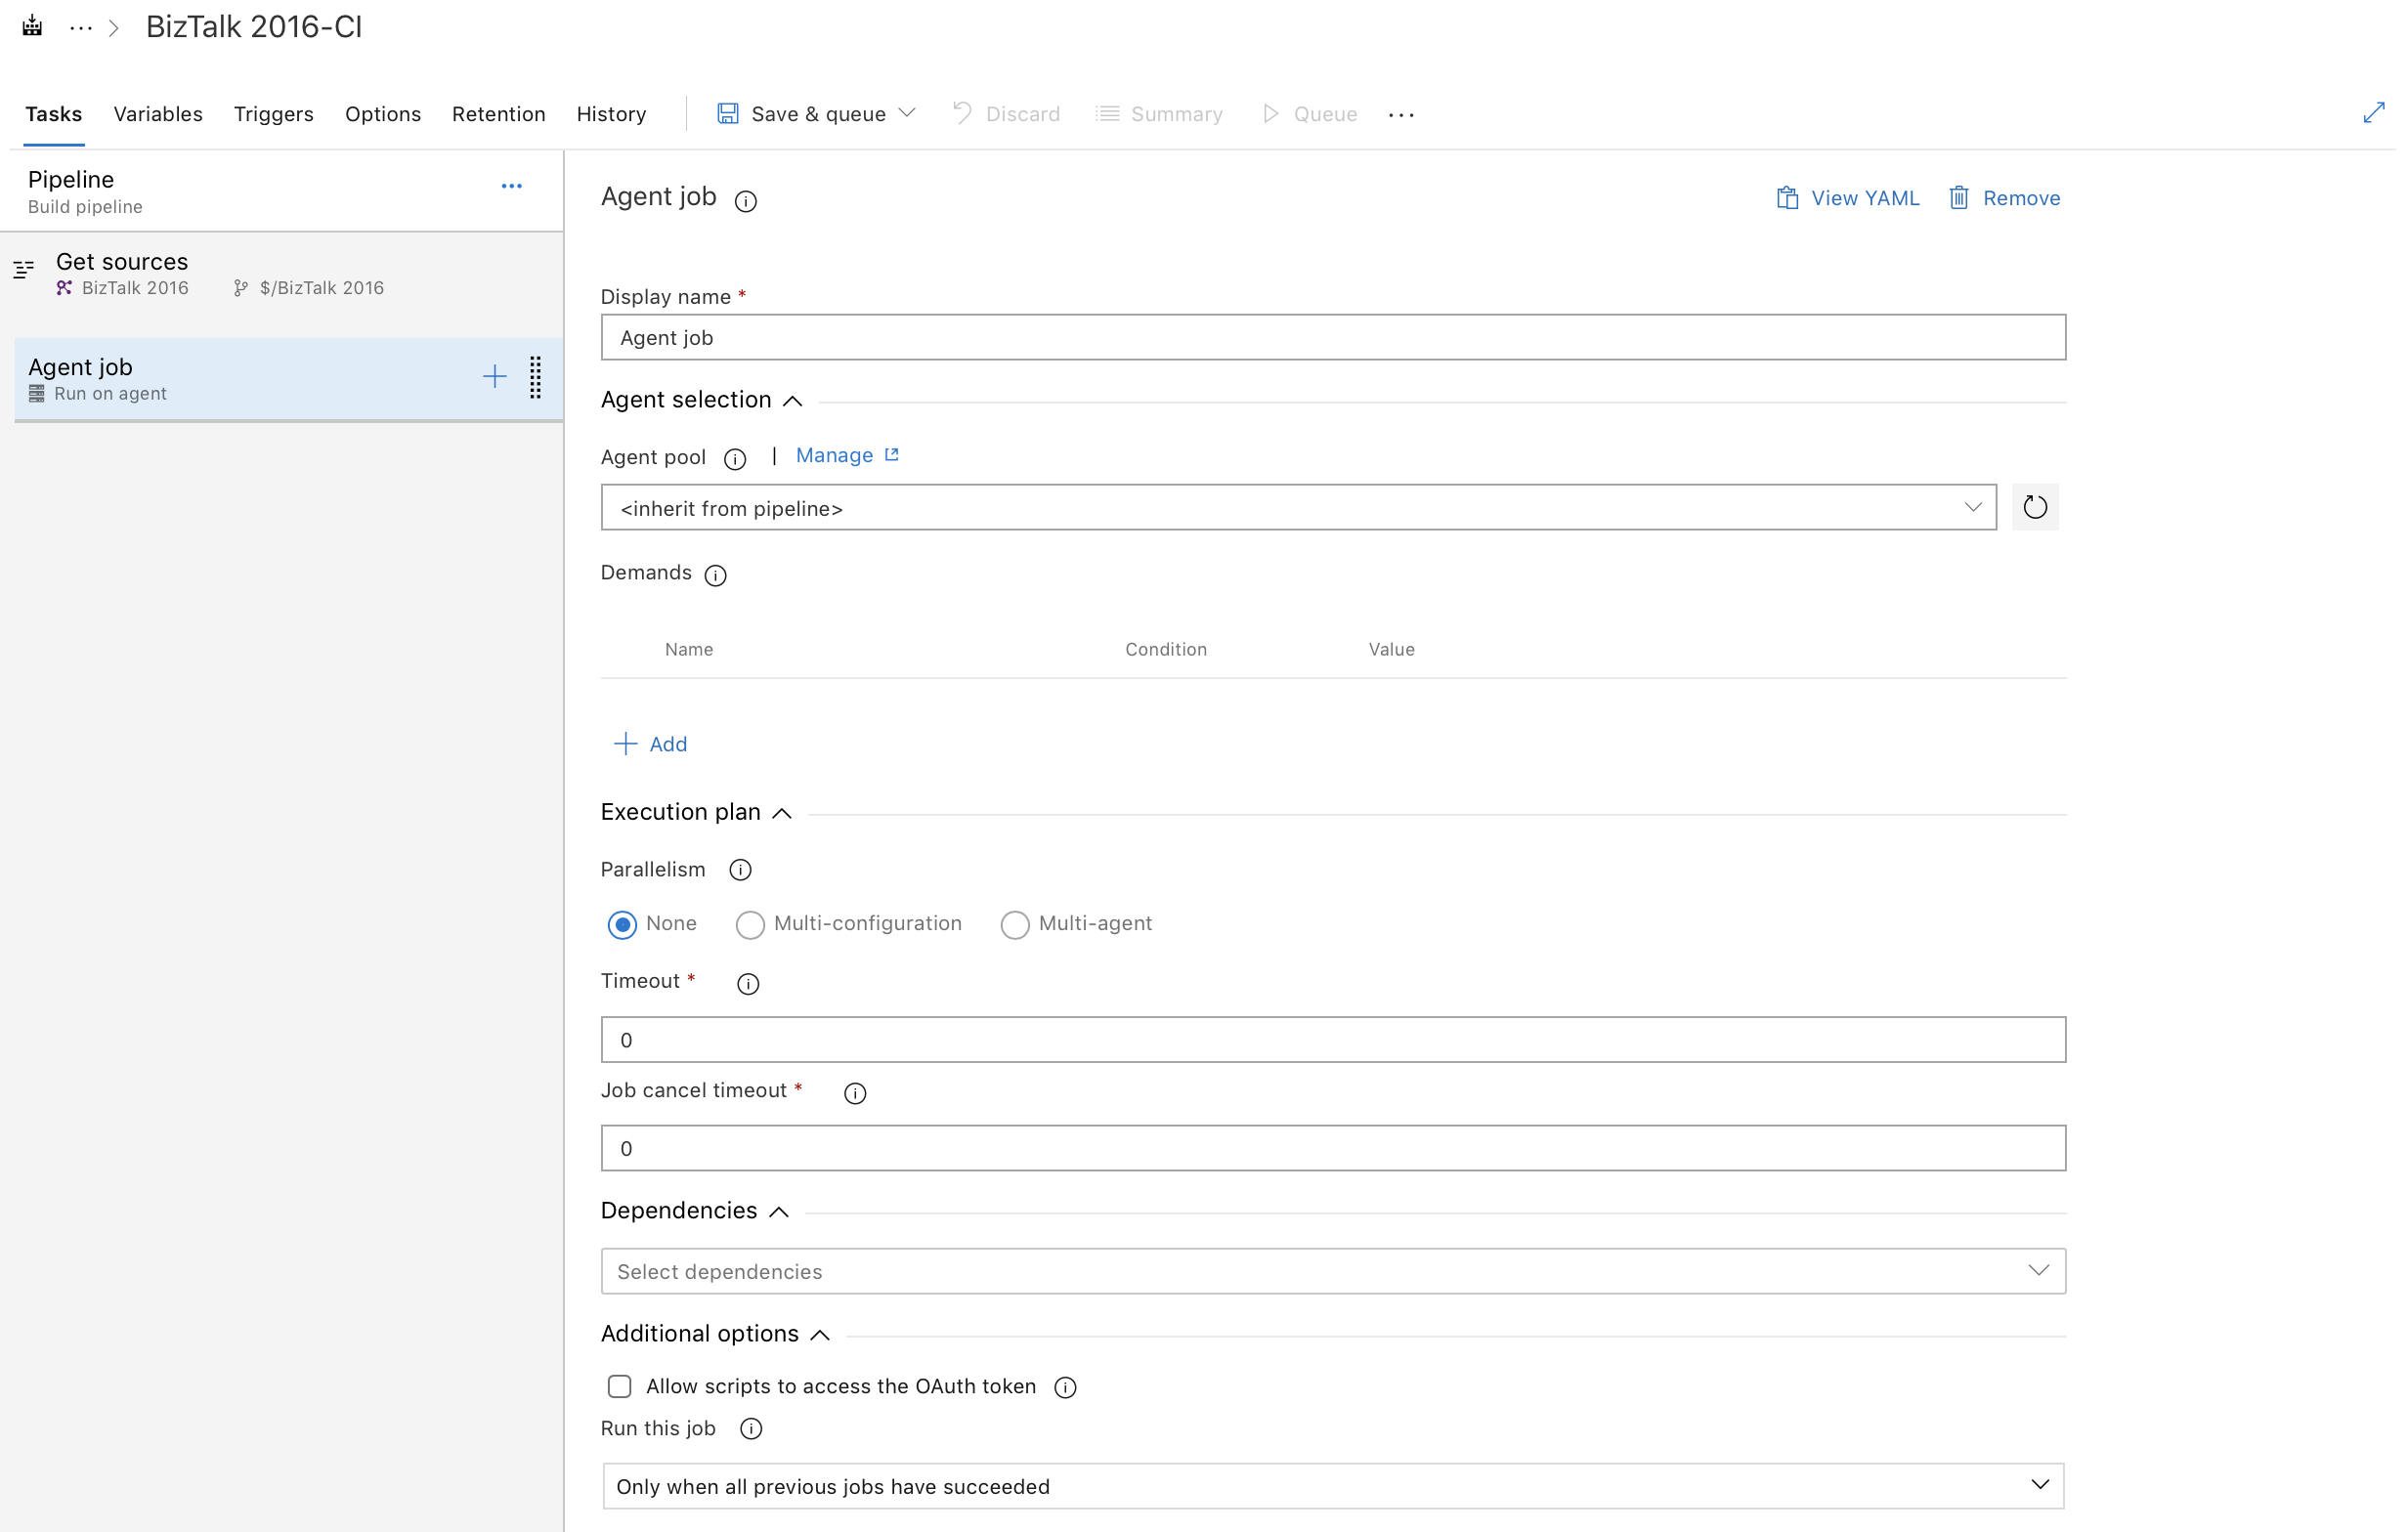Click the Run on agent server icon
Screen dimensions: 2408x1532
(x=37, y=394)
